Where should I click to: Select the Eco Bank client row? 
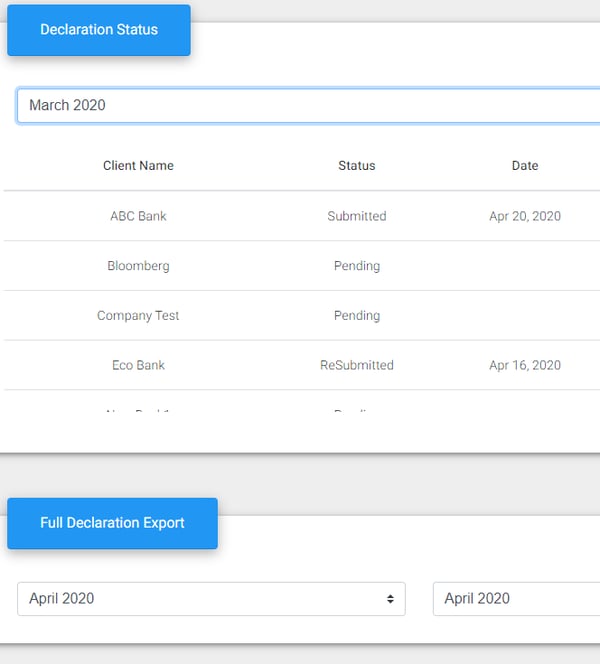[x=301, y=365]
